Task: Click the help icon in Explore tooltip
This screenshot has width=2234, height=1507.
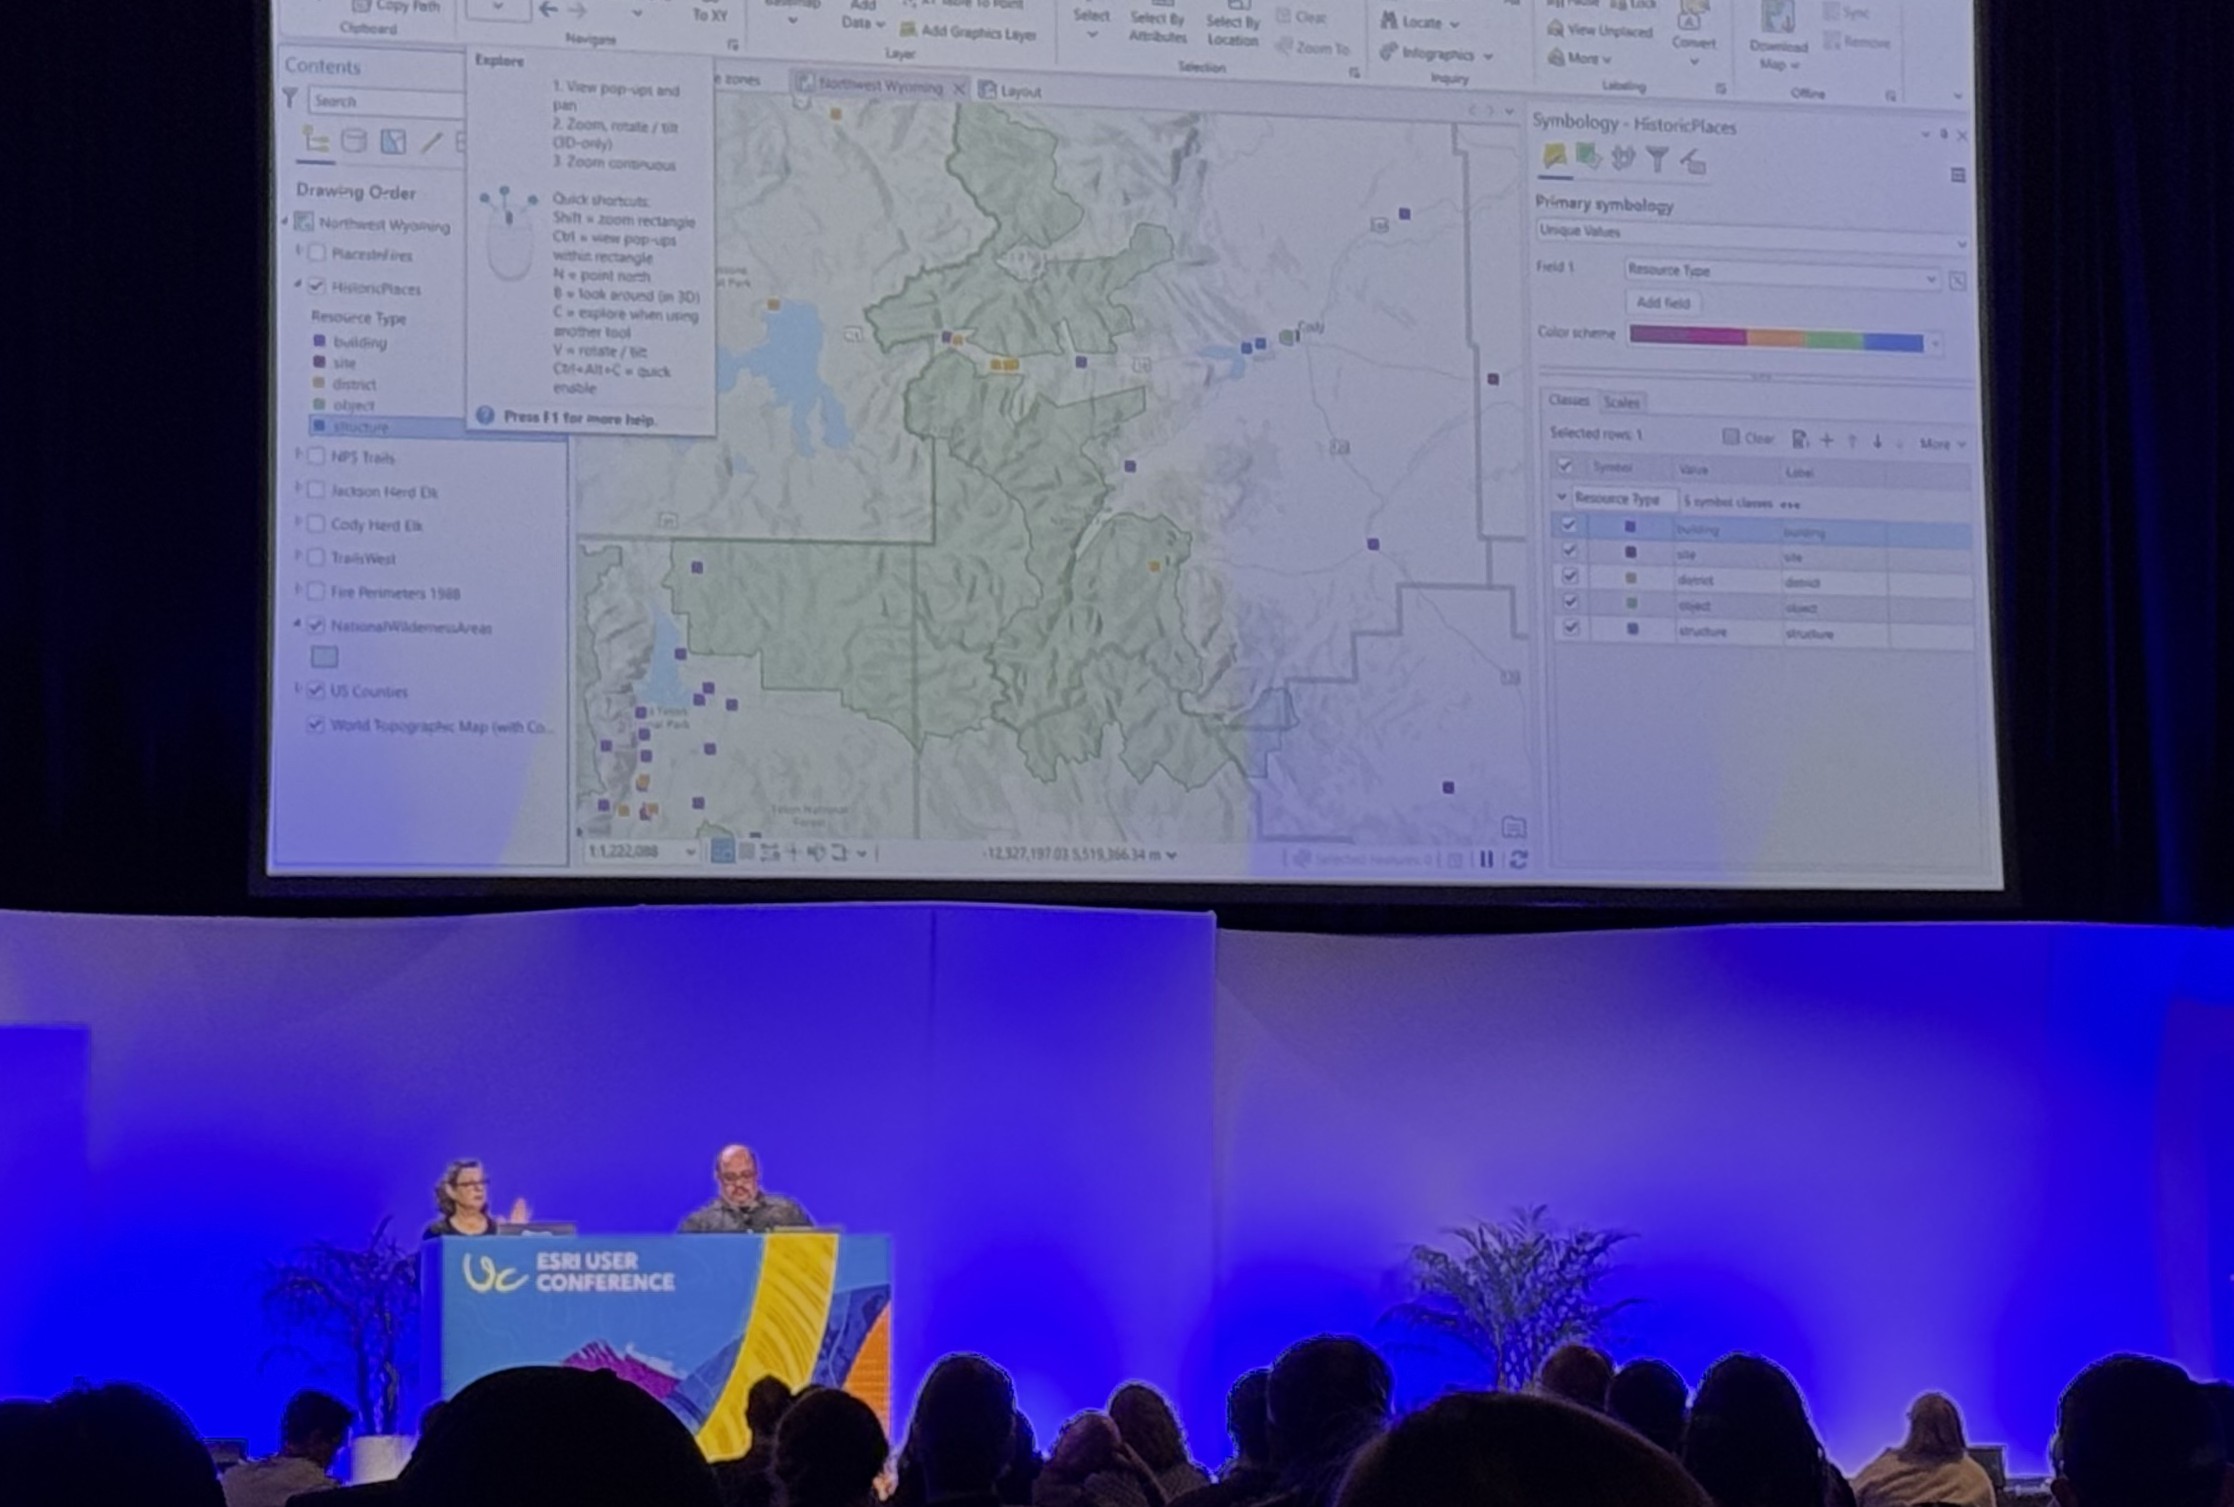Action: (485, 415)
